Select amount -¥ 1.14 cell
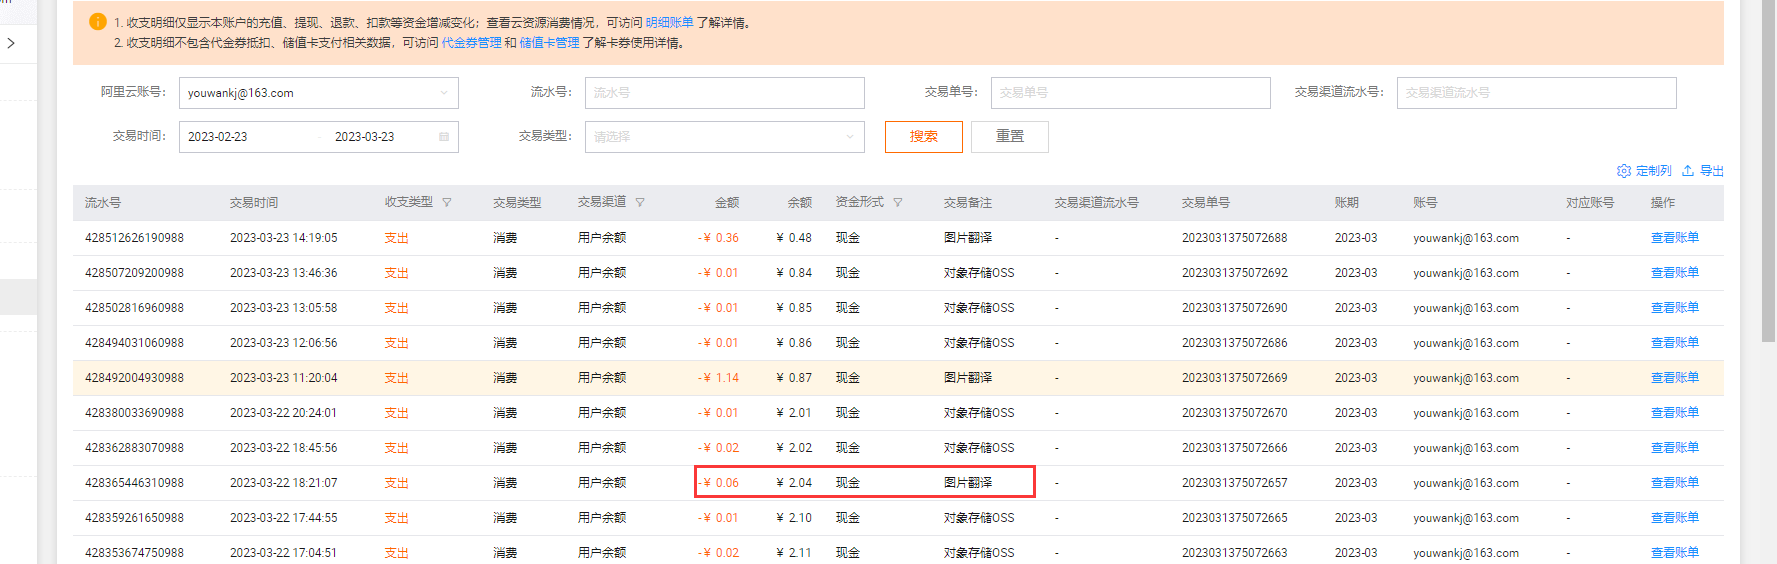The image size is (1777, 564). (x=718, y=378)
